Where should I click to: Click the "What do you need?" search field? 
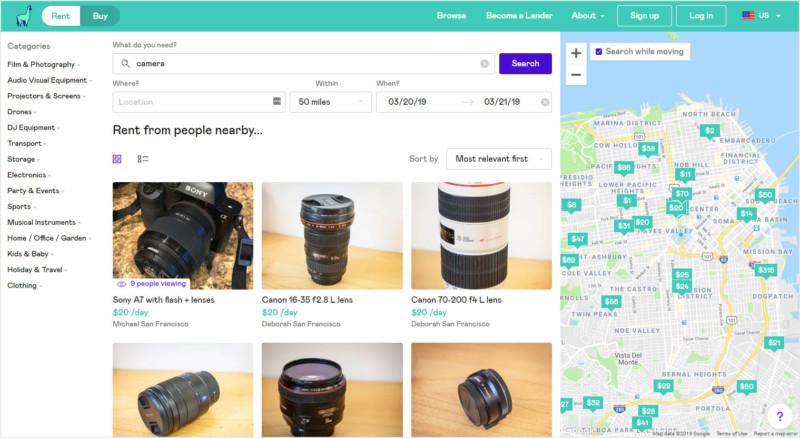[303, 63]
